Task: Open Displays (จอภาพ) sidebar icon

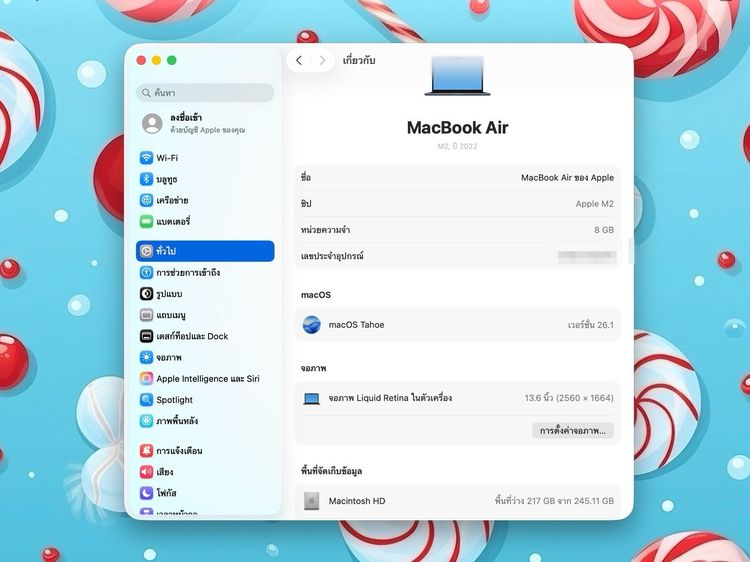Action: point(146,357)
